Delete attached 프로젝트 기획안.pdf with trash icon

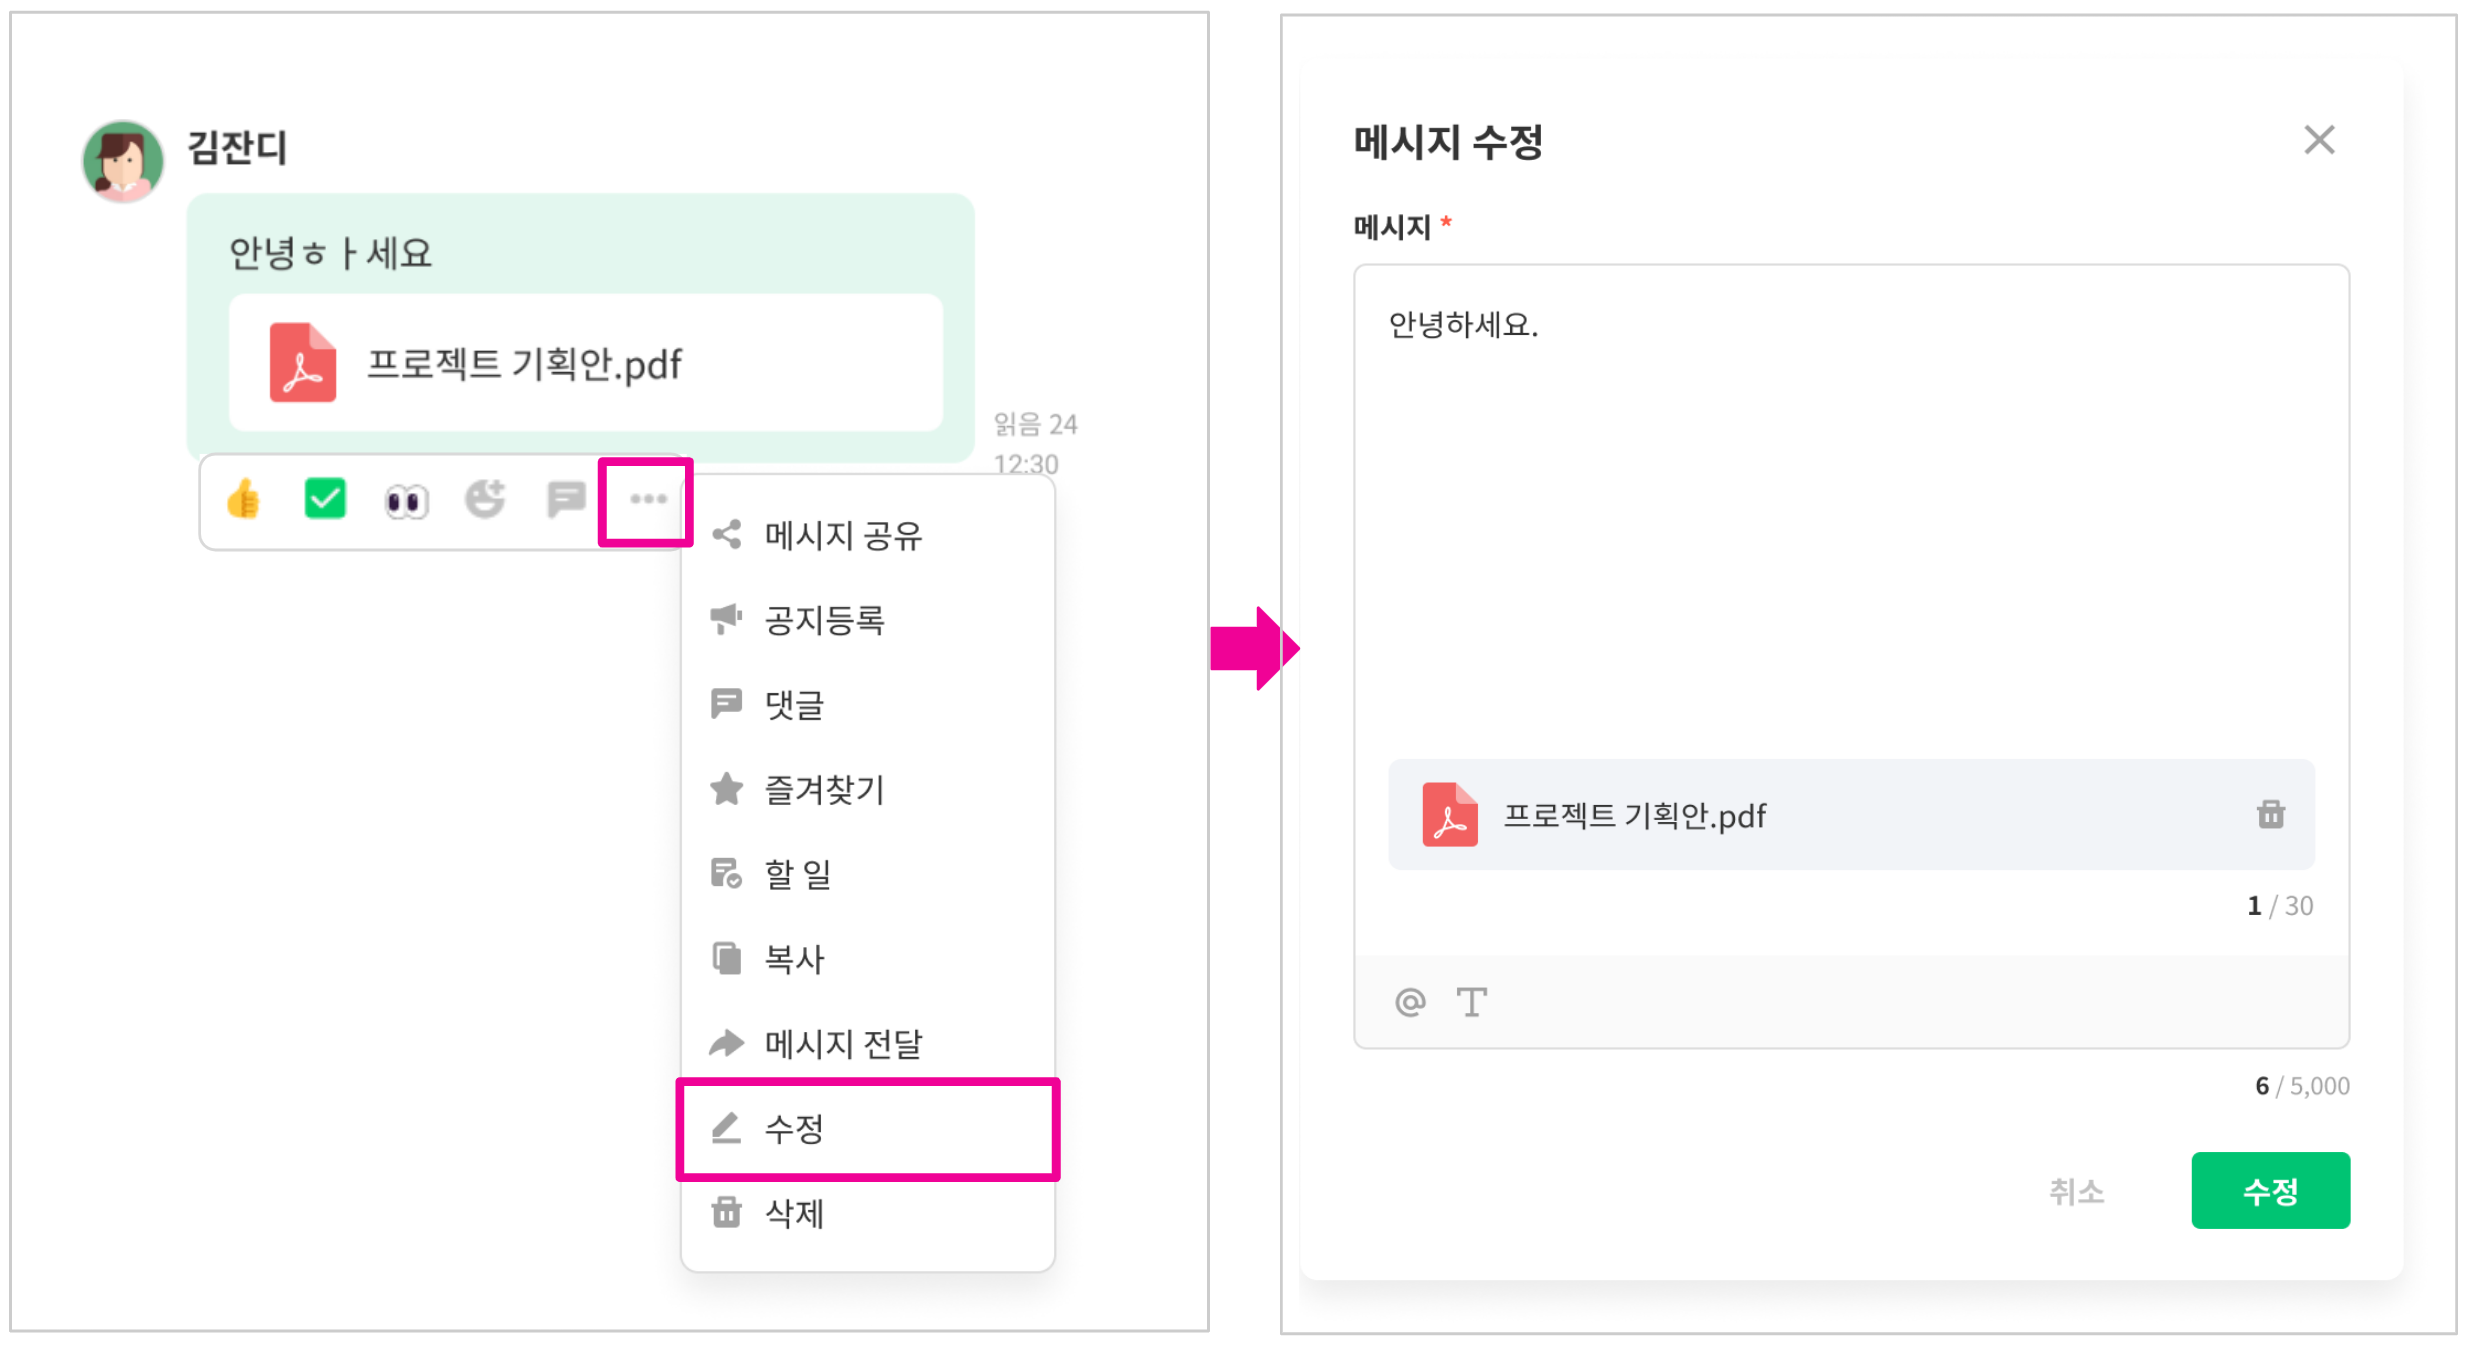point(2270,815)
